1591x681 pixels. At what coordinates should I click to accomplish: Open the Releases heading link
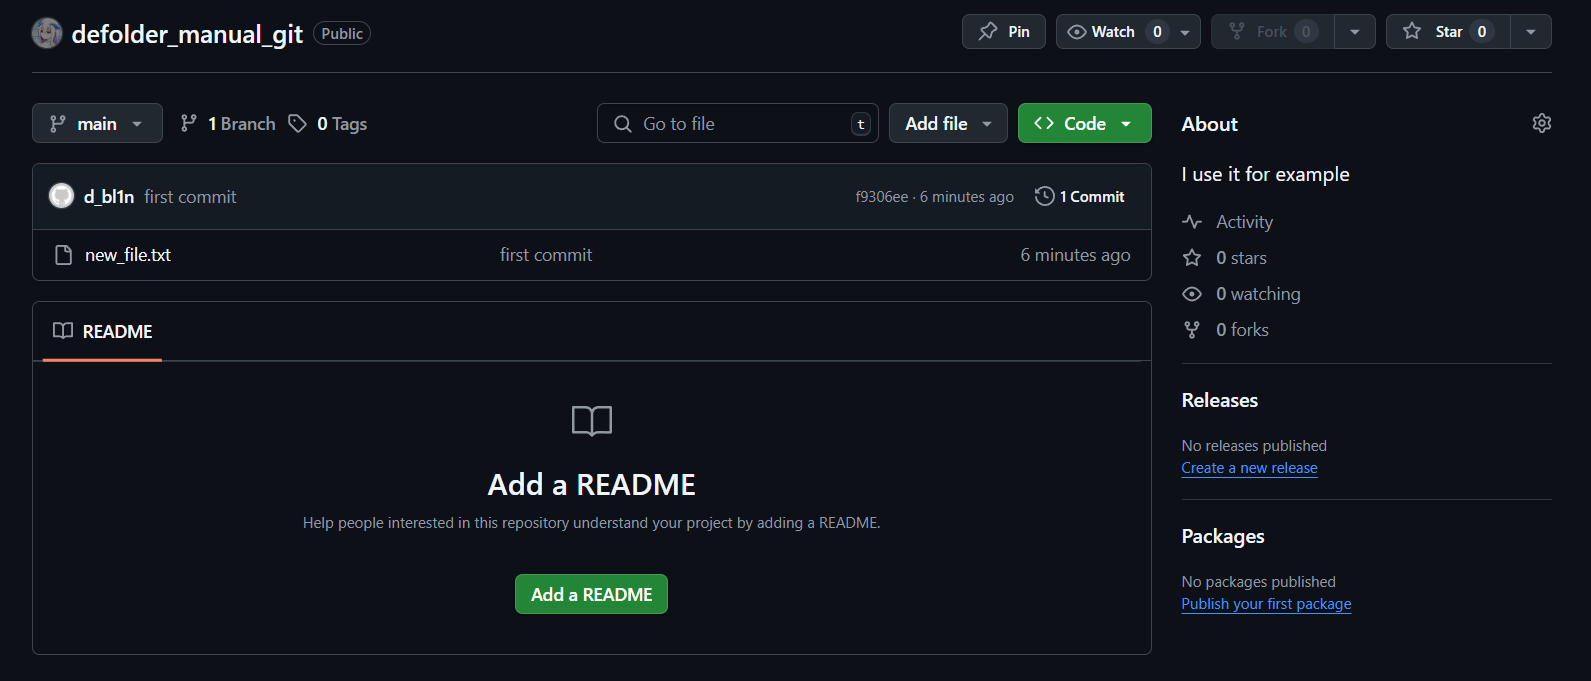1220,400
